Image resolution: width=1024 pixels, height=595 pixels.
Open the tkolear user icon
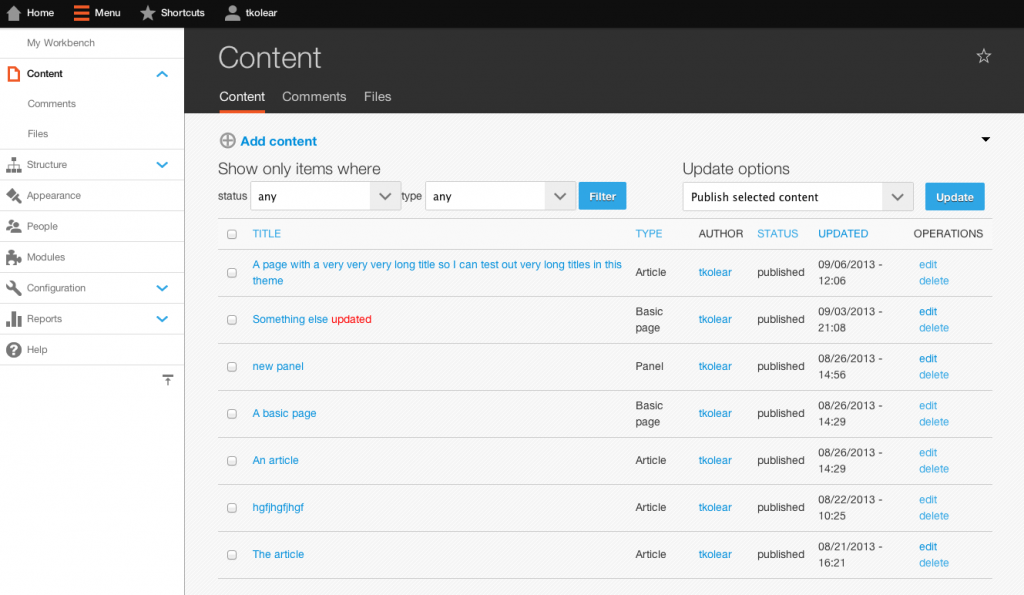(232, 12)
